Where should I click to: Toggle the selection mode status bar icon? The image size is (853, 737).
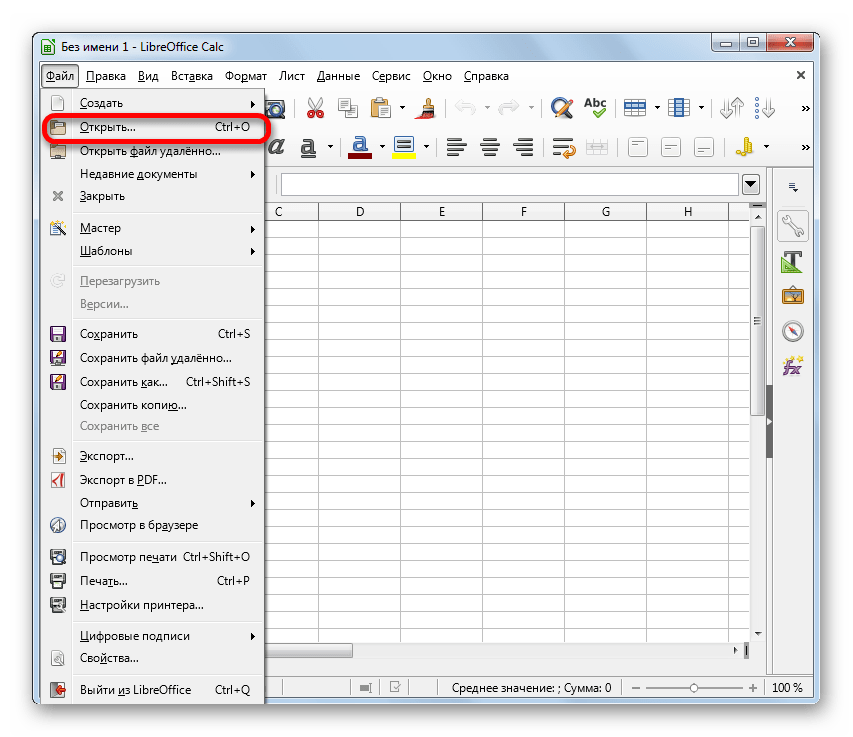367,688
